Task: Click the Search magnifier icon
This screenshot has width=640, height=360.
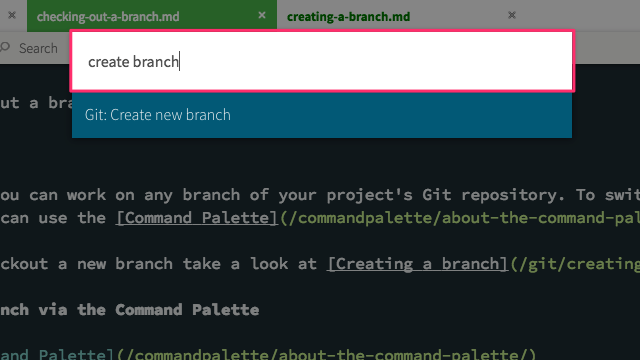Action: [x=5, y=47]
